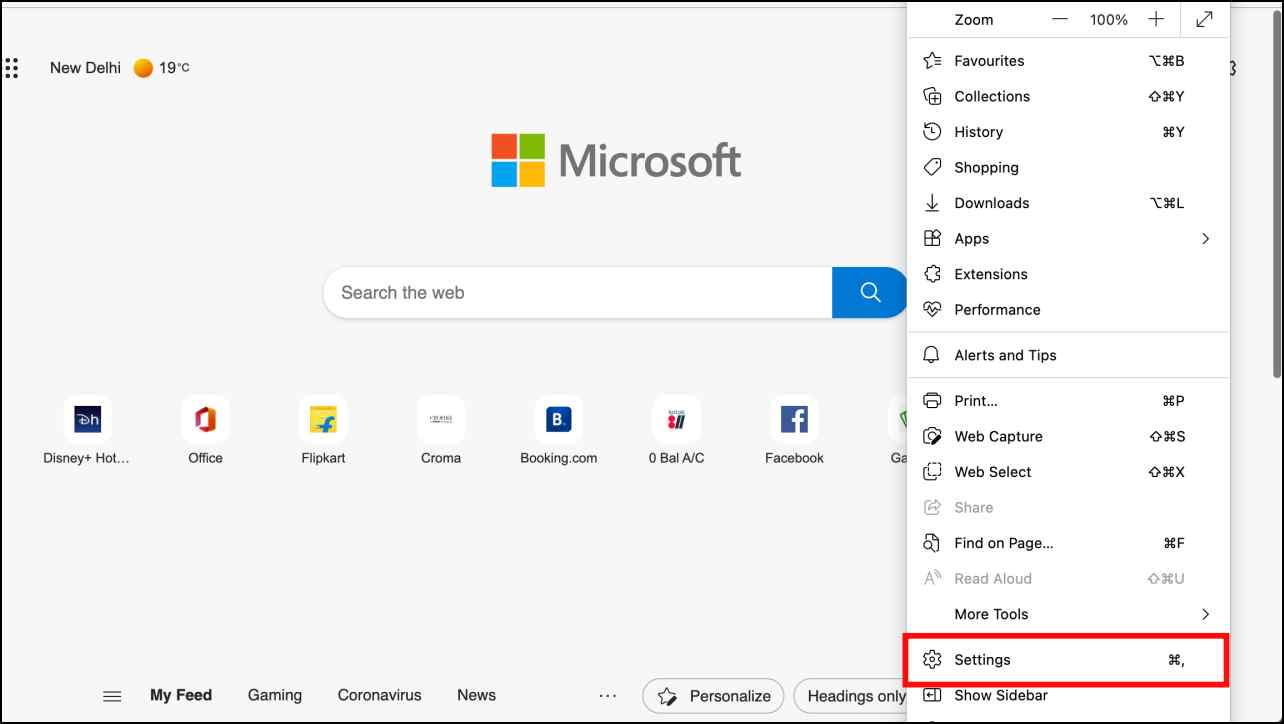Expand the More Tools submenu
1284x724 pixels.
coord(1068,614)
